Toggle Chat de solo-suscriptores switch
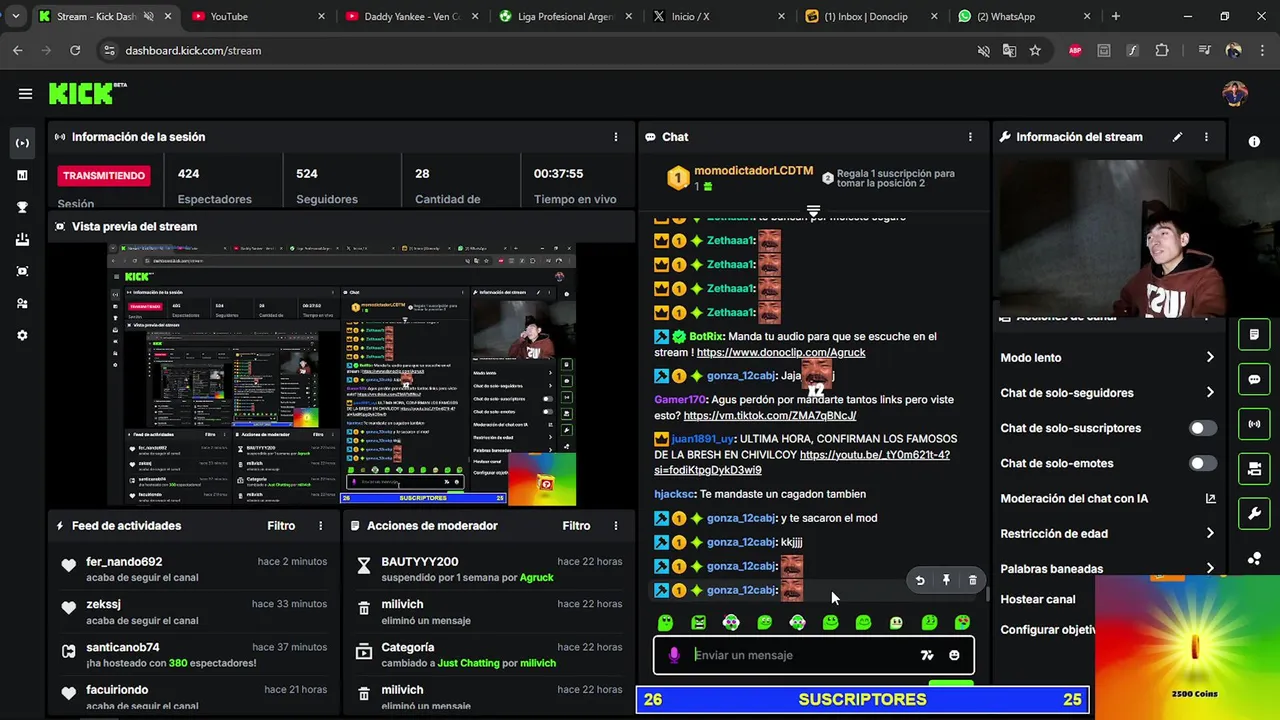 [x=1203, y=428]
